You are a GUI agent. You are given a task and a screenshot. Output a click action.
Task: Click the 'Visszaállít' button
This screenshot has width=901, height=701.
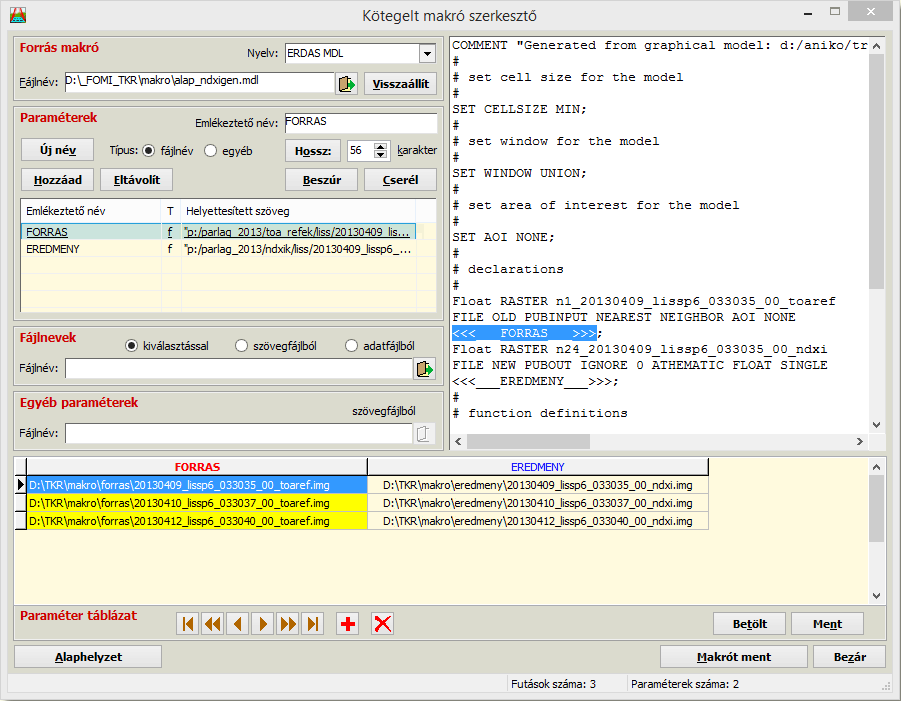tap(400, 83)
